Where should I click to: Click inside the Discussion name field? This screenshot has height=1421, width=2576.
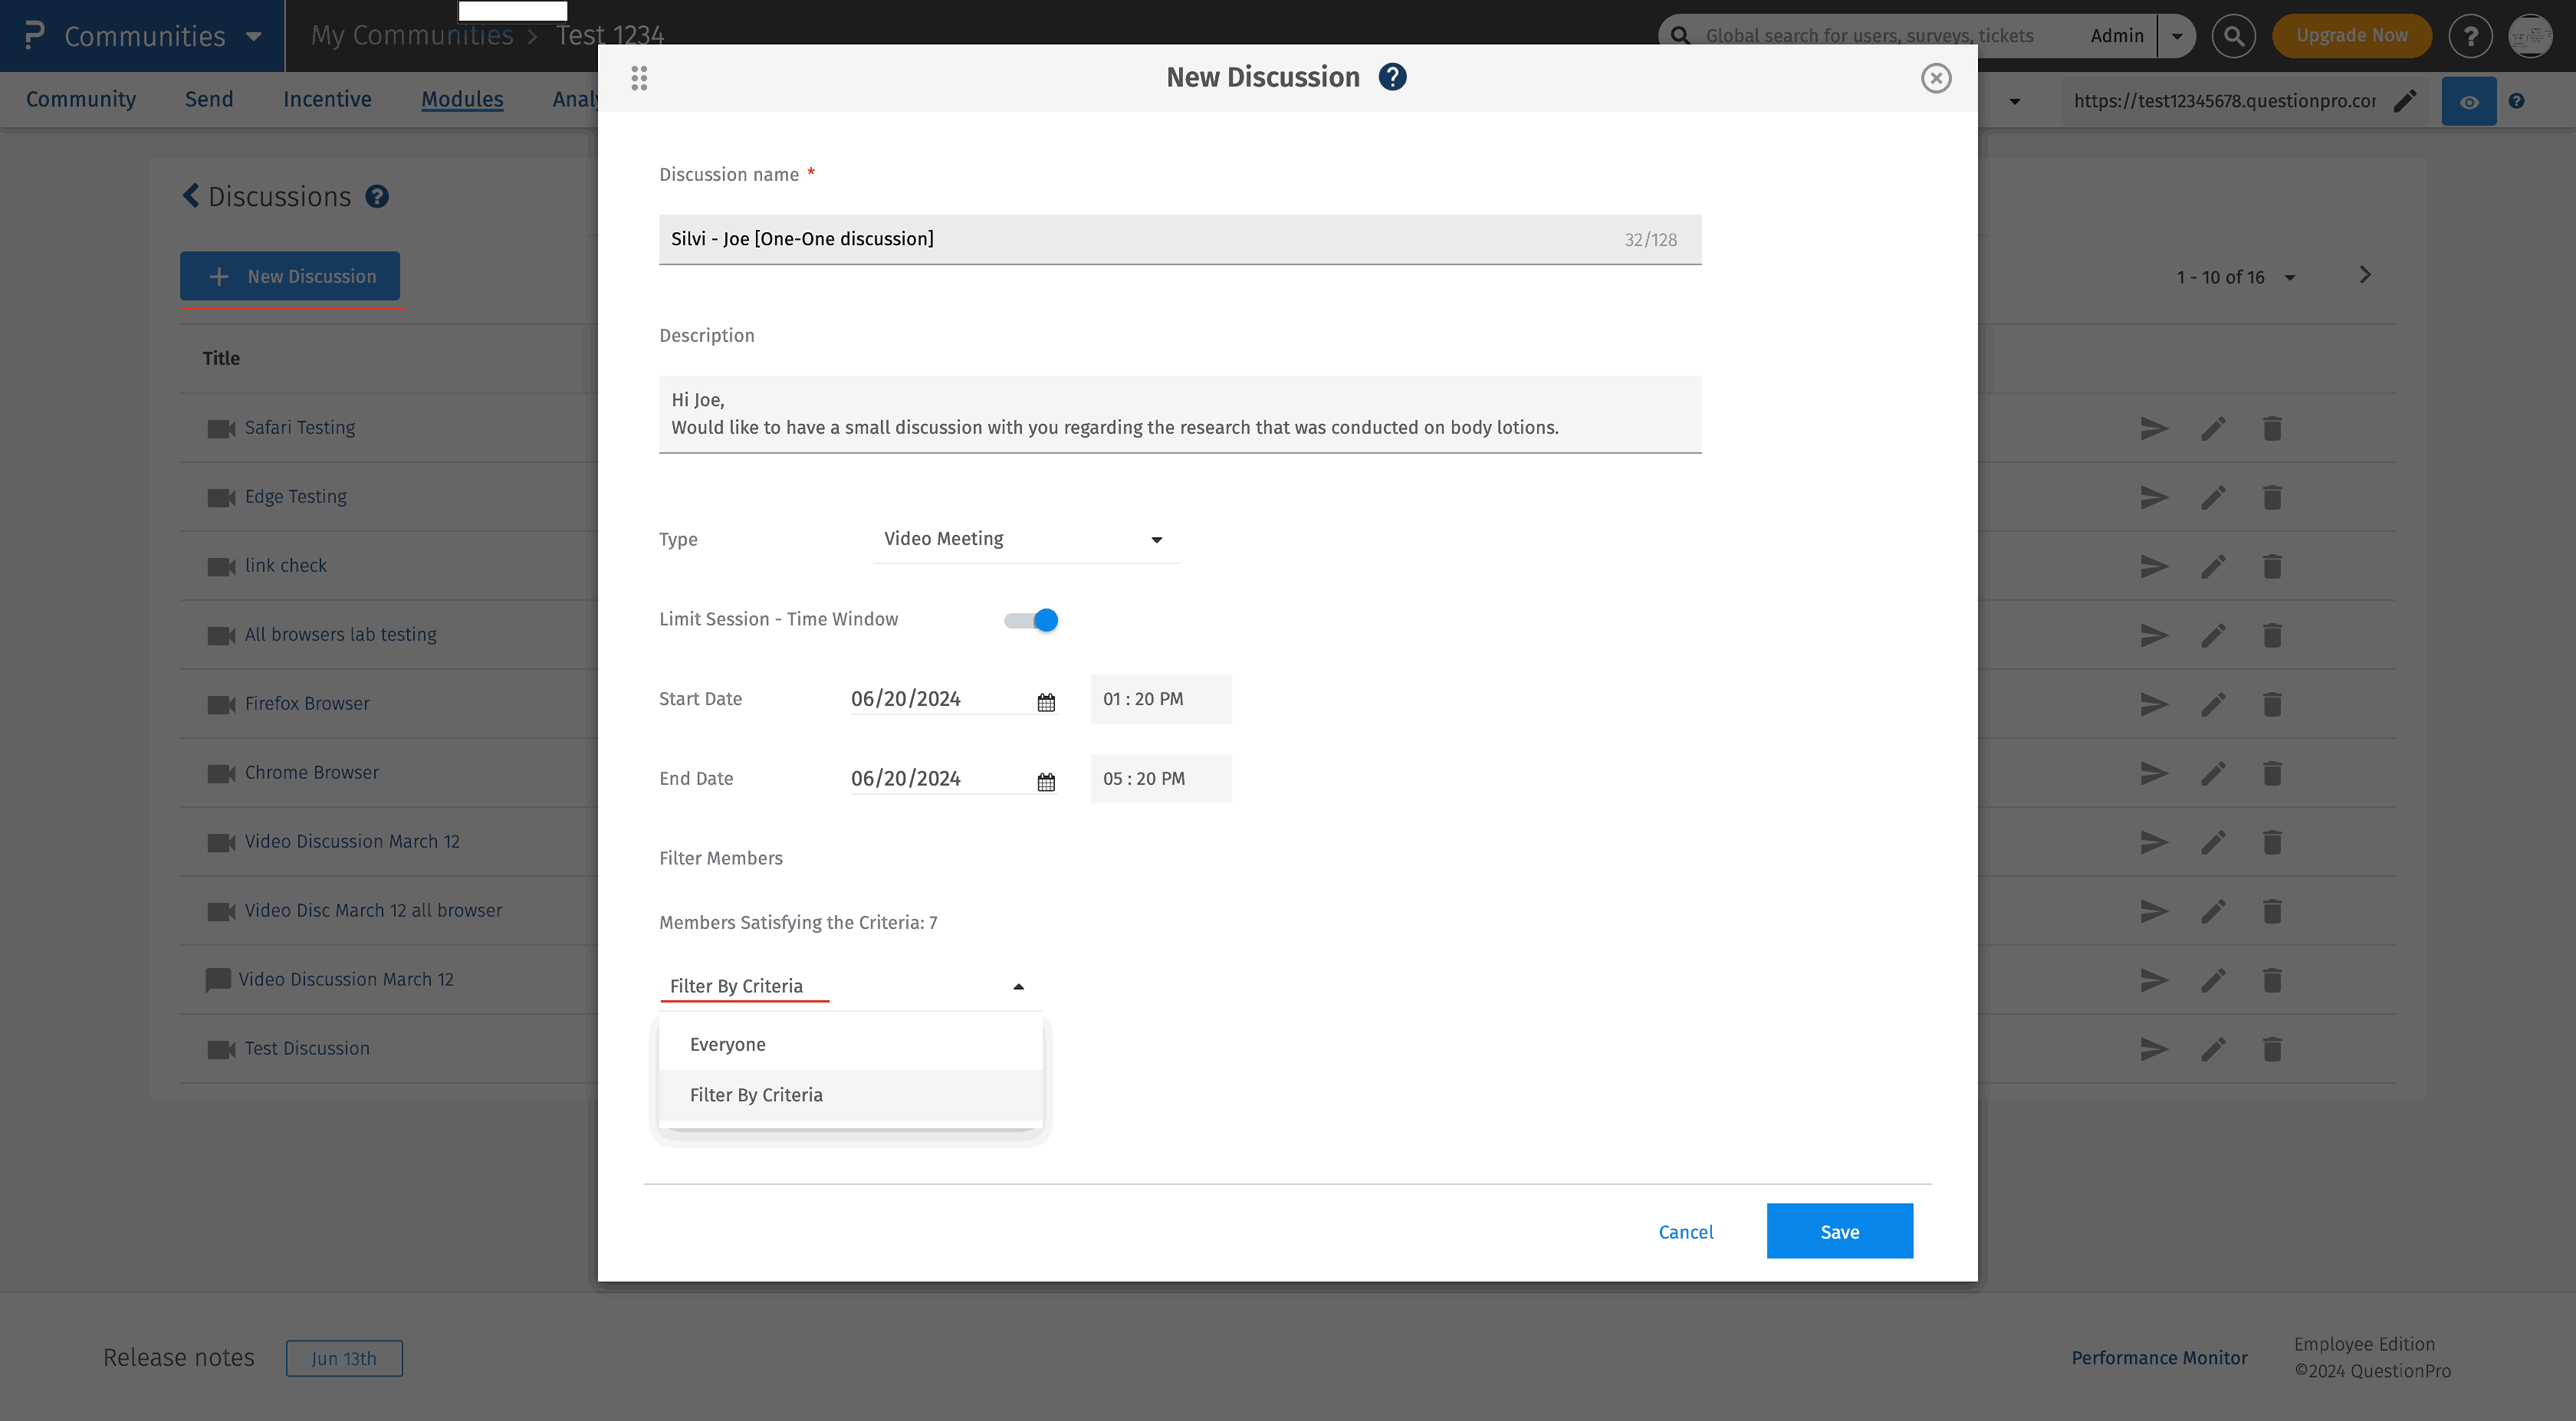pyautogui.click(x=1100, y=239)
